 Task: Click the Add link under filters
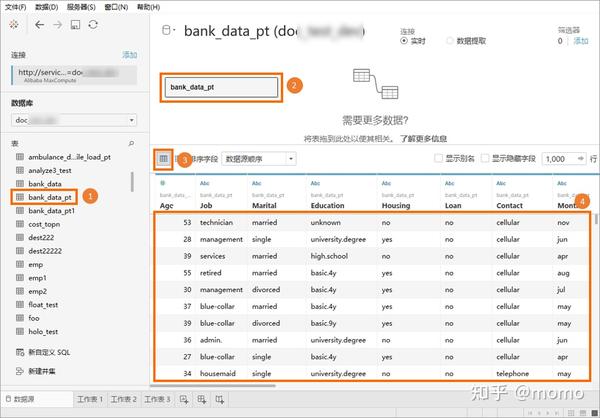[x=580, y=41]
